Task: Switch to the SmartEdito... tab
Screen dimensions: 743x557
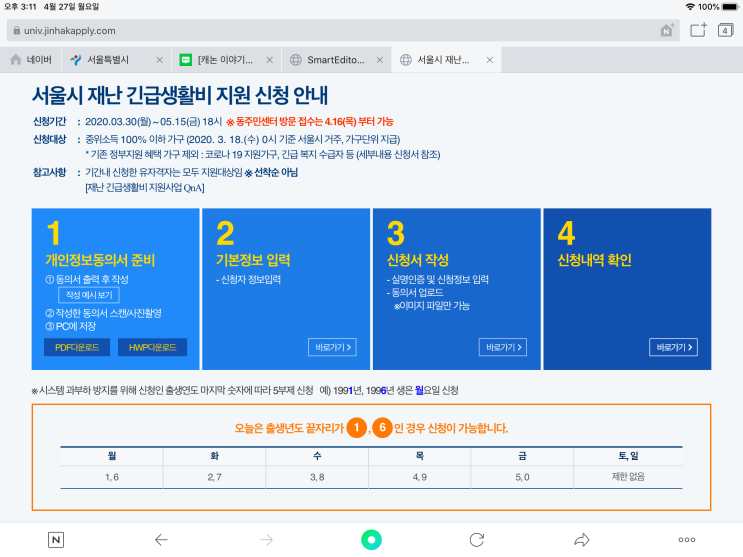Action: tap(335, 60)
